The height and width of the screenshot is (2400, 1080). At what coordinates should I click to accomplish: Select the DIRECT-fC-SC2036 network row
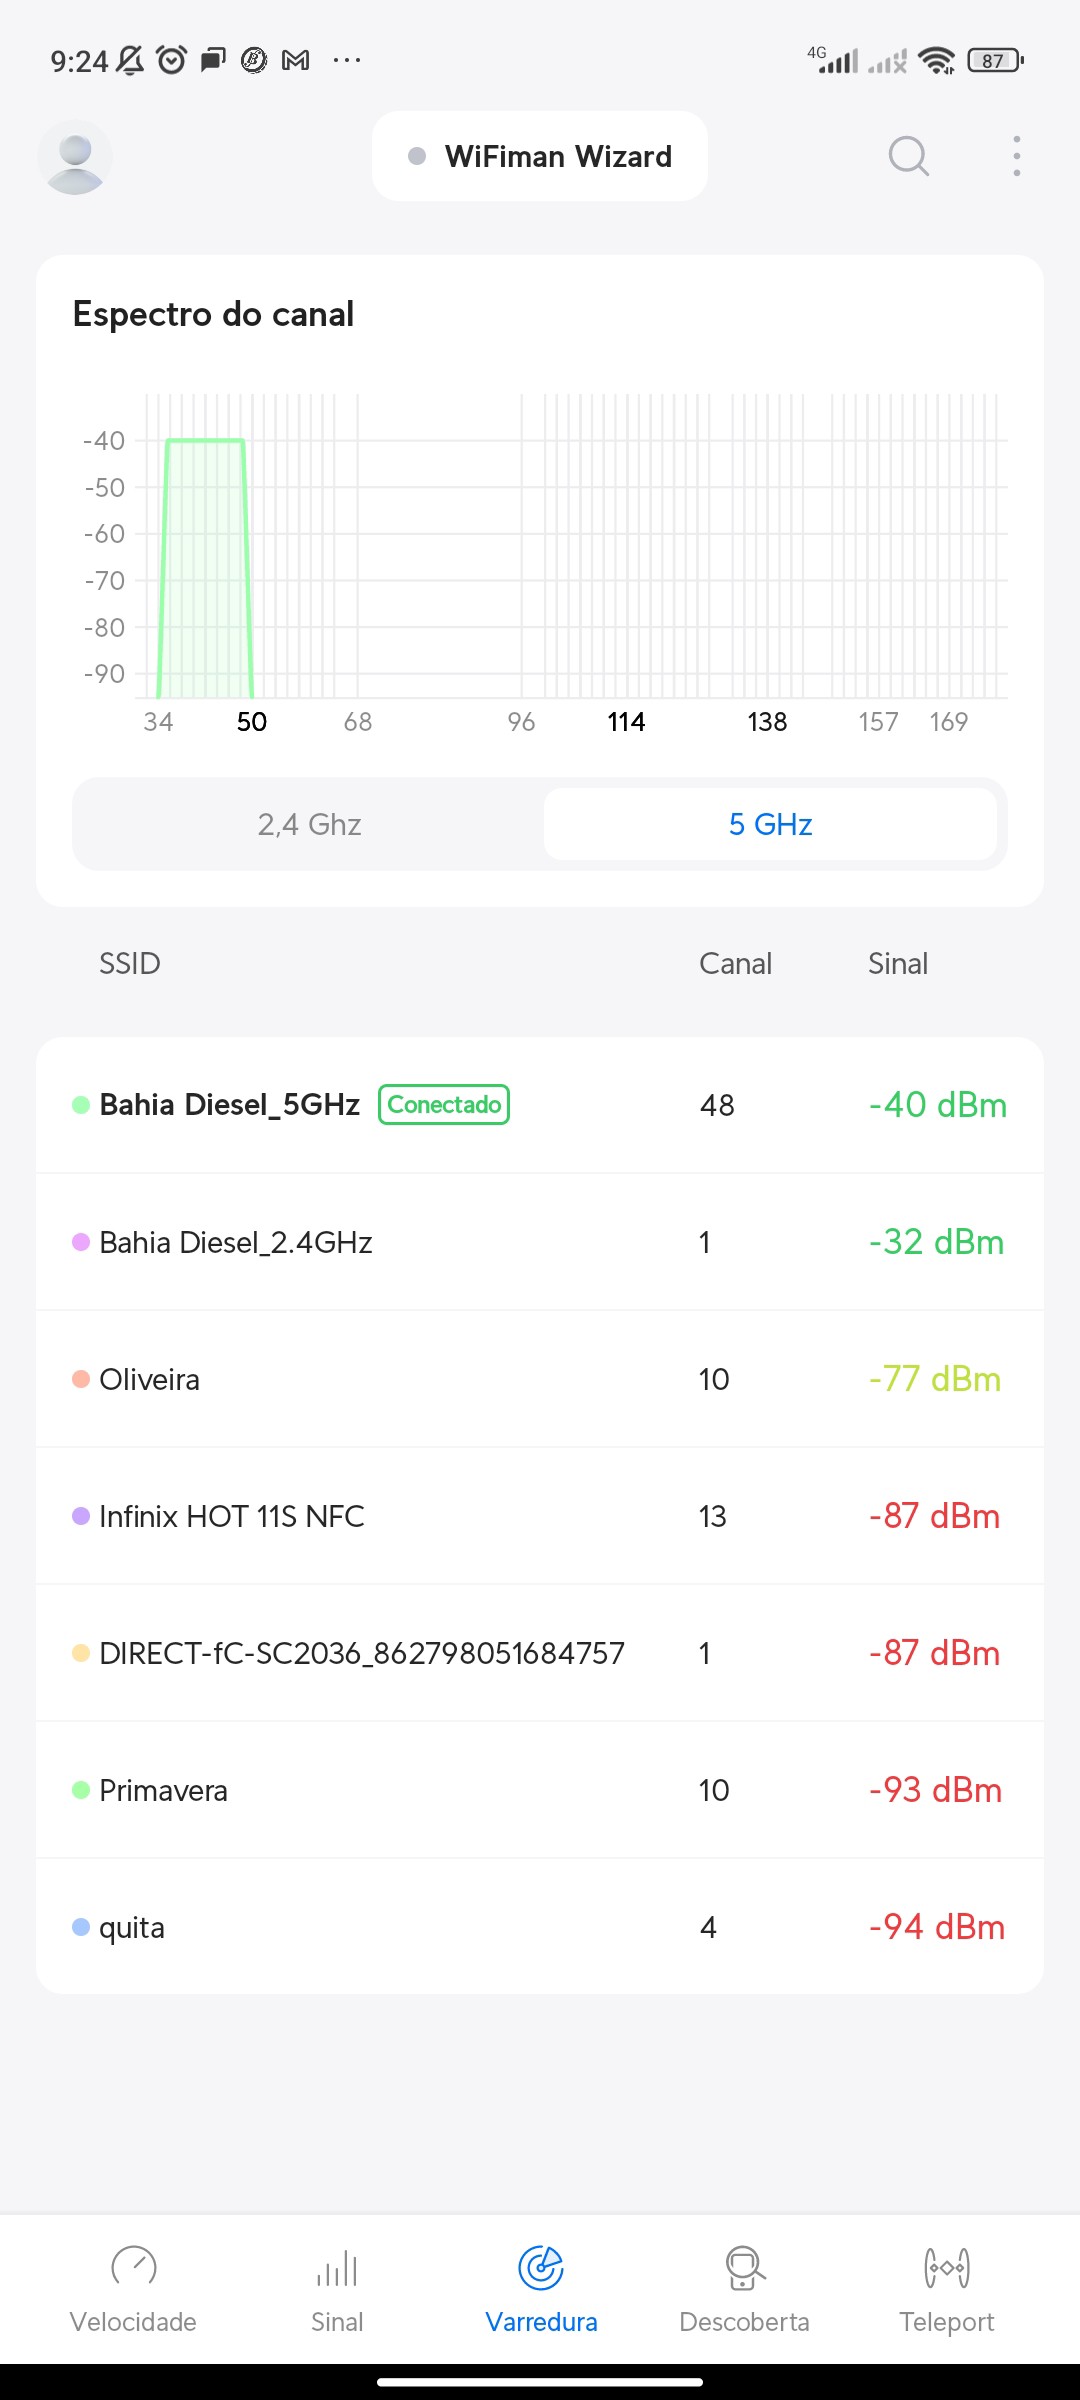[x=540, y=1653]
